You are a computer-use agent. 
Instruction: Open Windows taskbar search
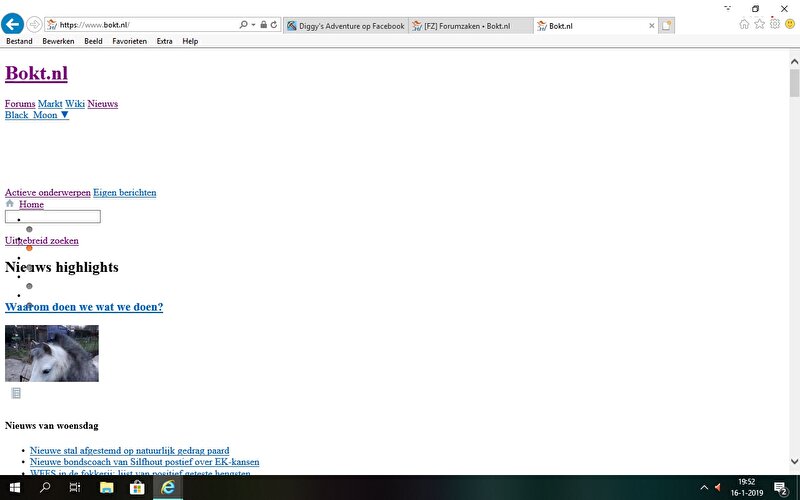click(x=45, y=488)
